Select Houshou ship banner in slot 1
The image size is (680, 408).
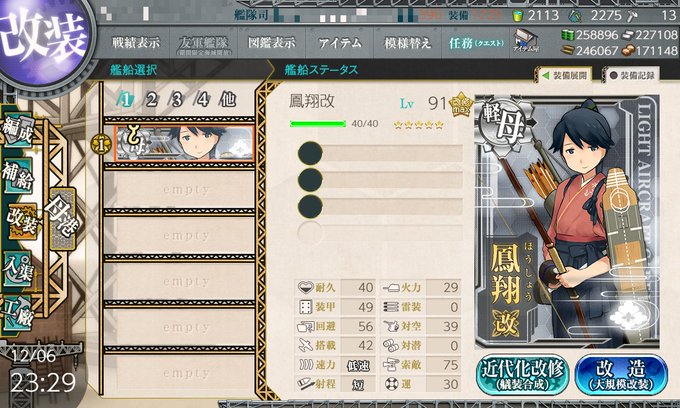click(184, 144)
